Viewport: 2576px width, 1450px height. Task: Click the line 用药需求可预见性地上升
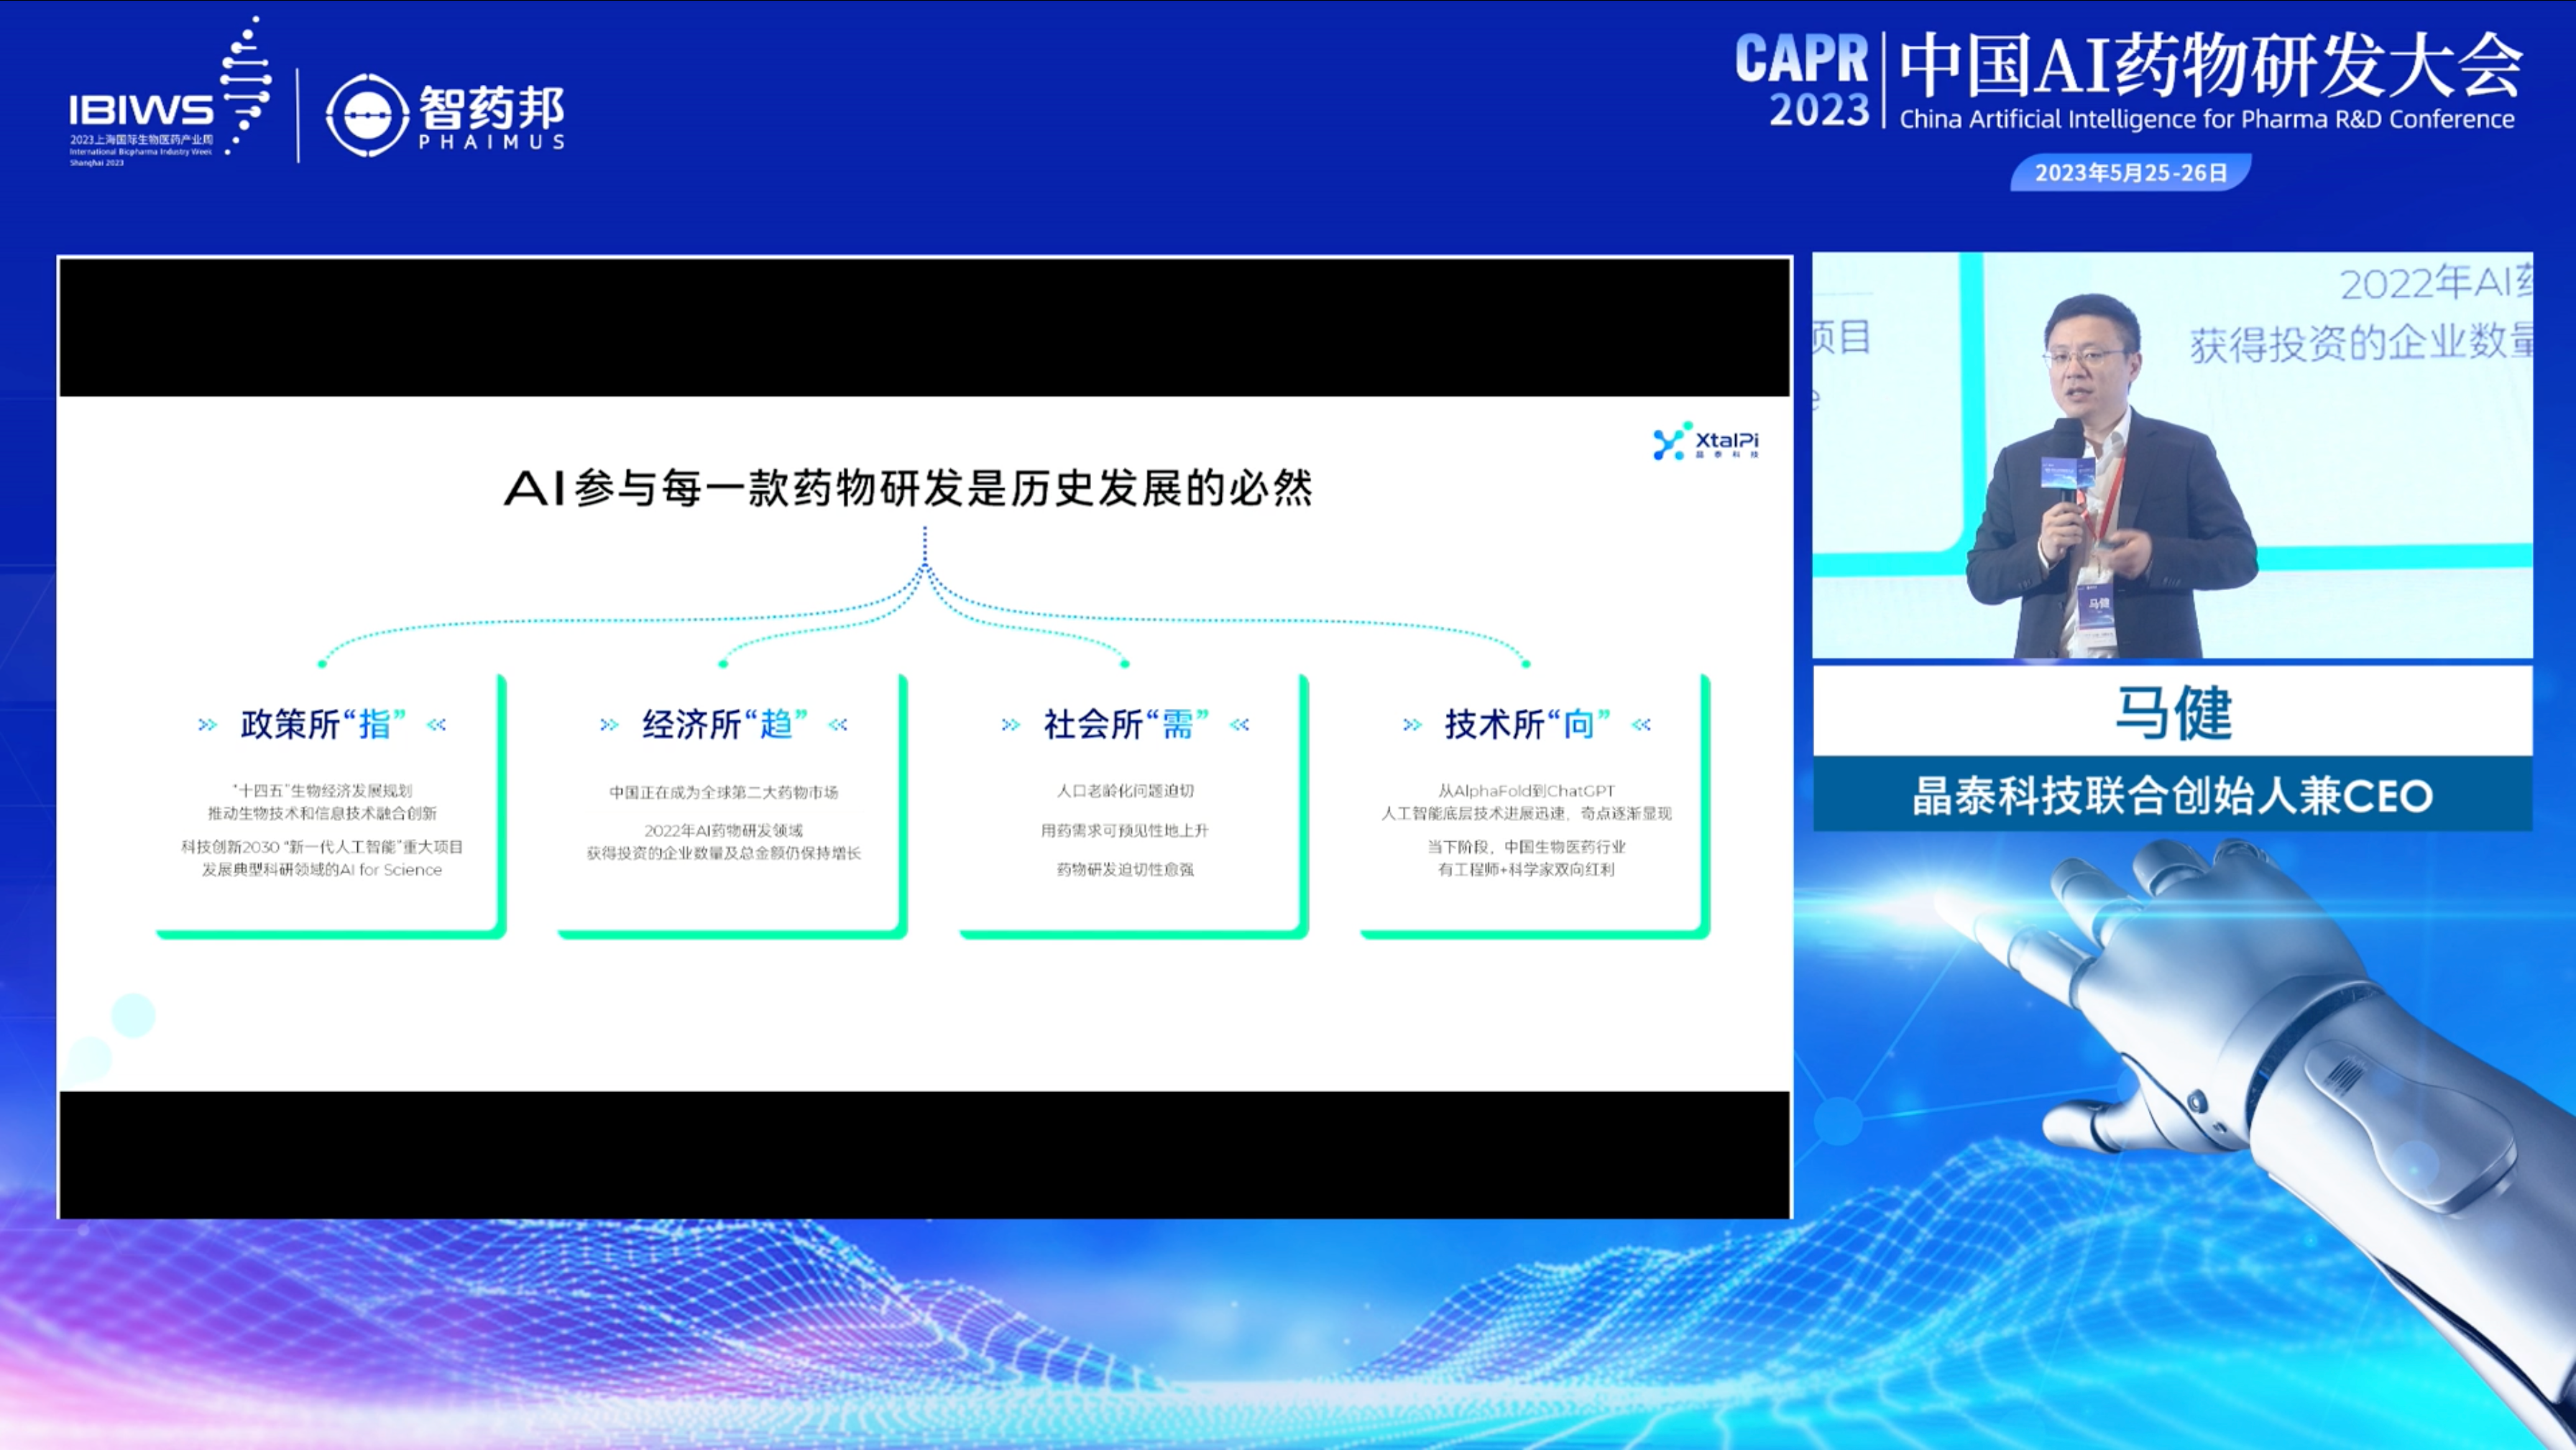[x=1126, y=830]
